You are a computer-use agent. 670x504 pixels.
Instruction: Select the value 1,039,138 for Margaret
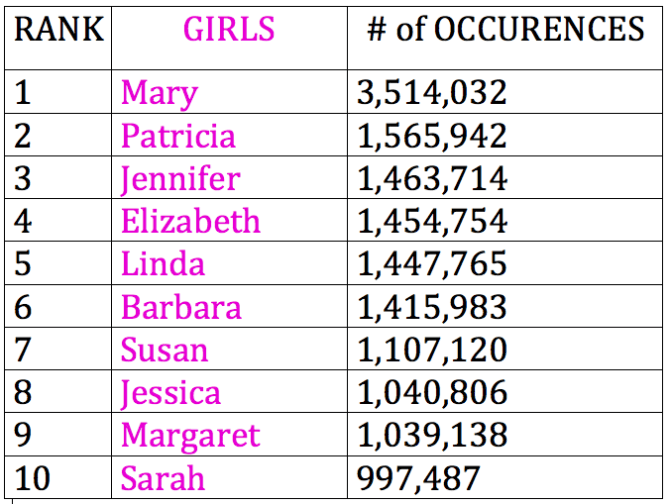coord(432,435)
